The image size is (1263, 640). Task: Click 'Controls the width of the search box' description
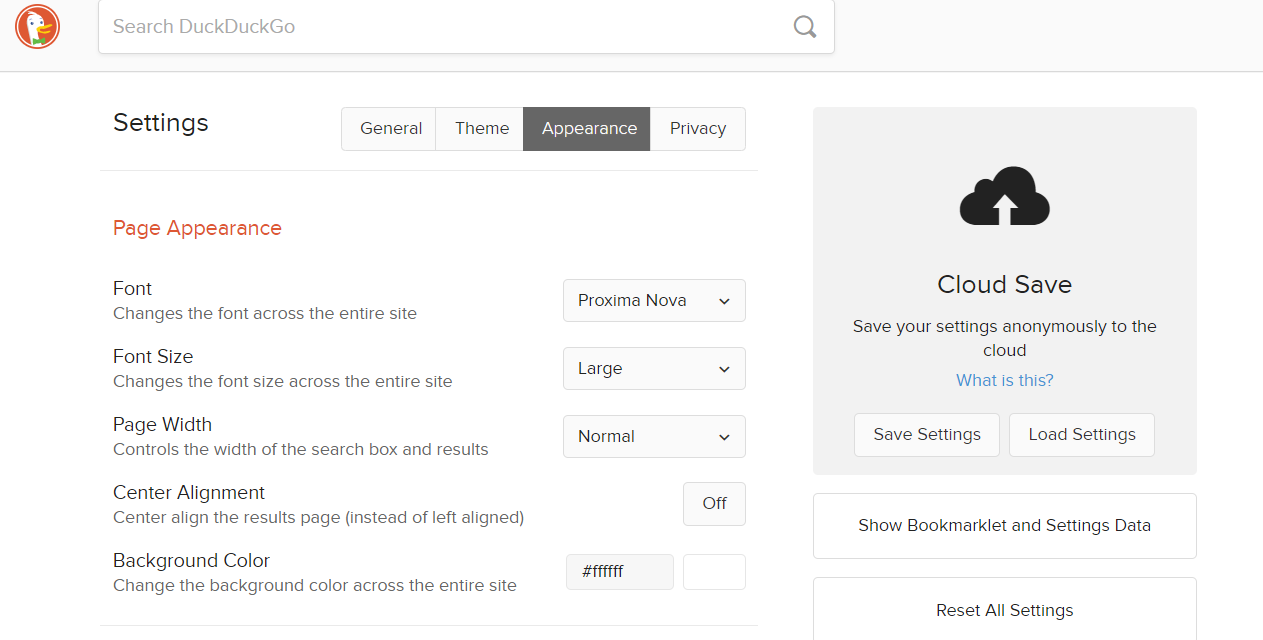tap(301, 450)
